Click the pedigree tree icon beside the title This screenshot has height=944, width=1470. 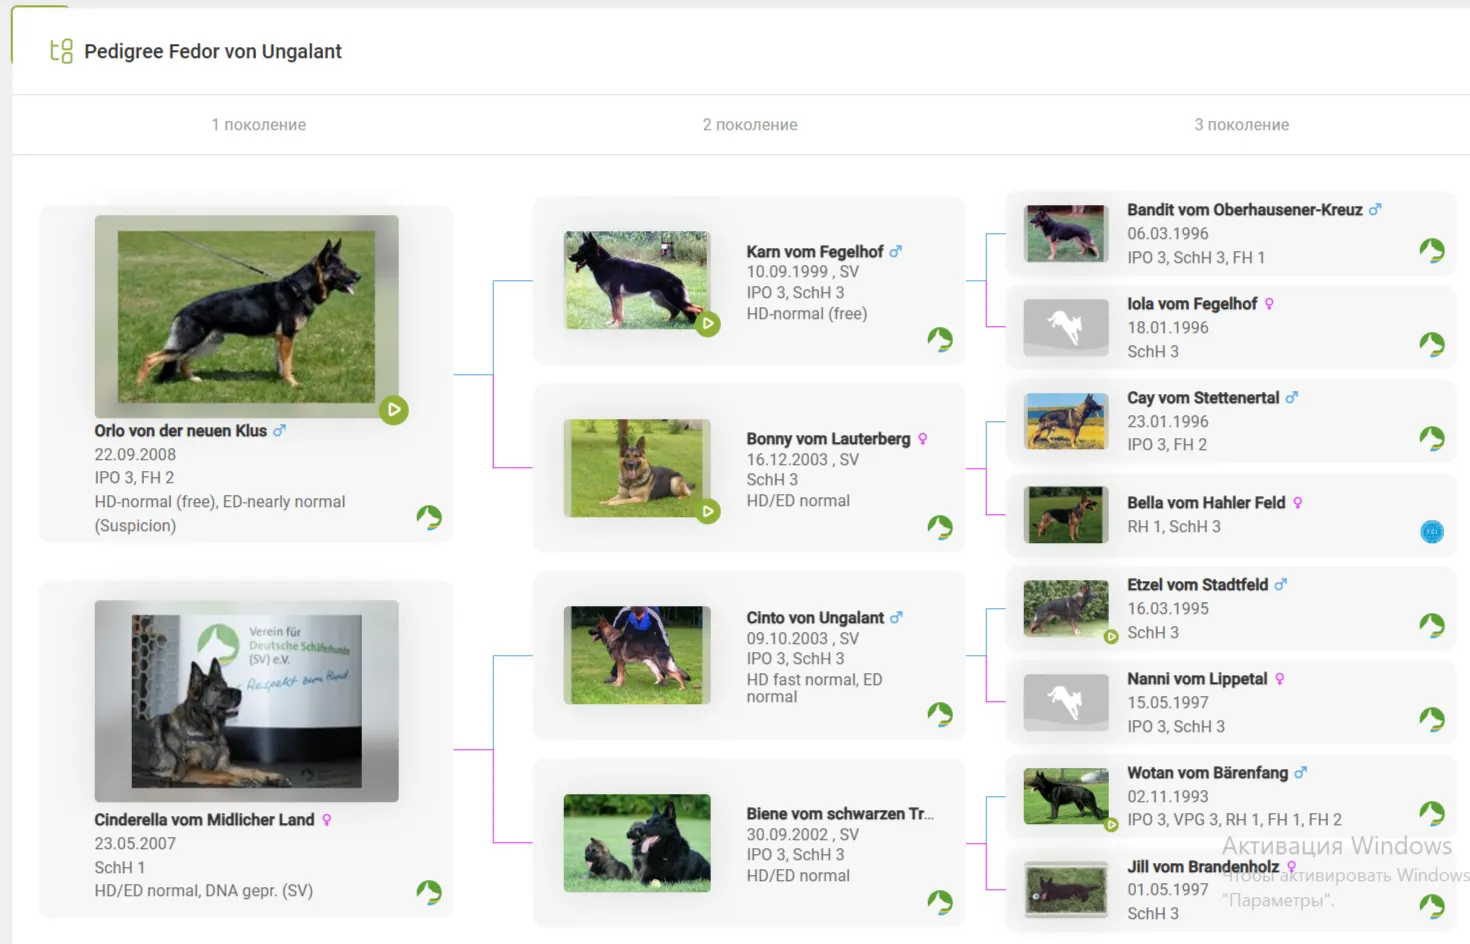click(x=61, y=51)
